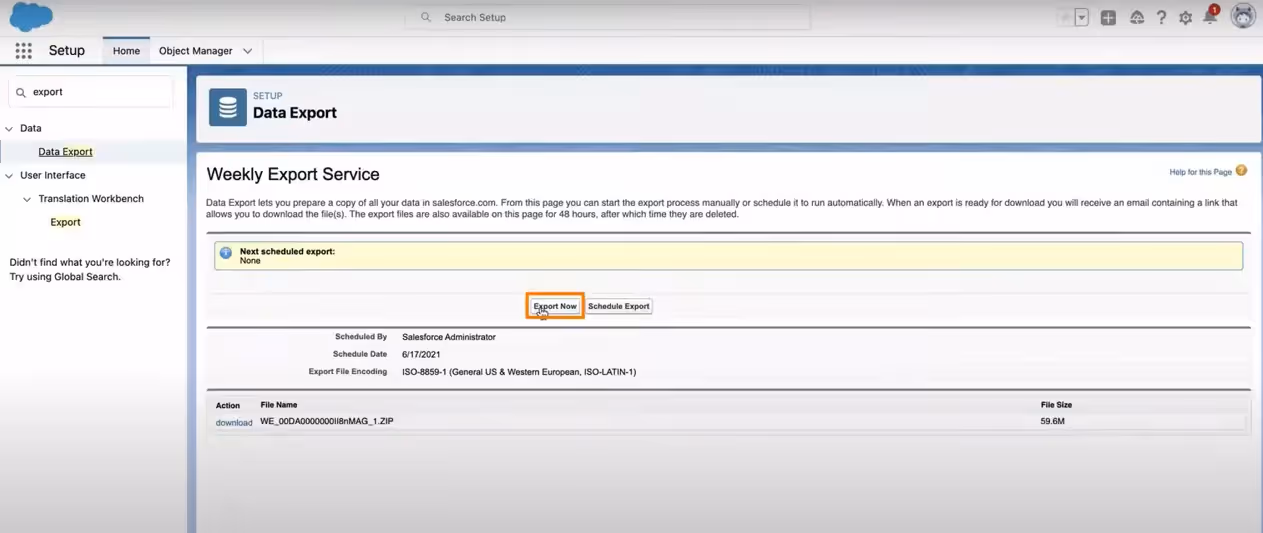Click the file name WE_00DA0000000Il8nMAG_1.ZIP
The width and height of the screenshot is (1263, 533).
pos(327,422)
